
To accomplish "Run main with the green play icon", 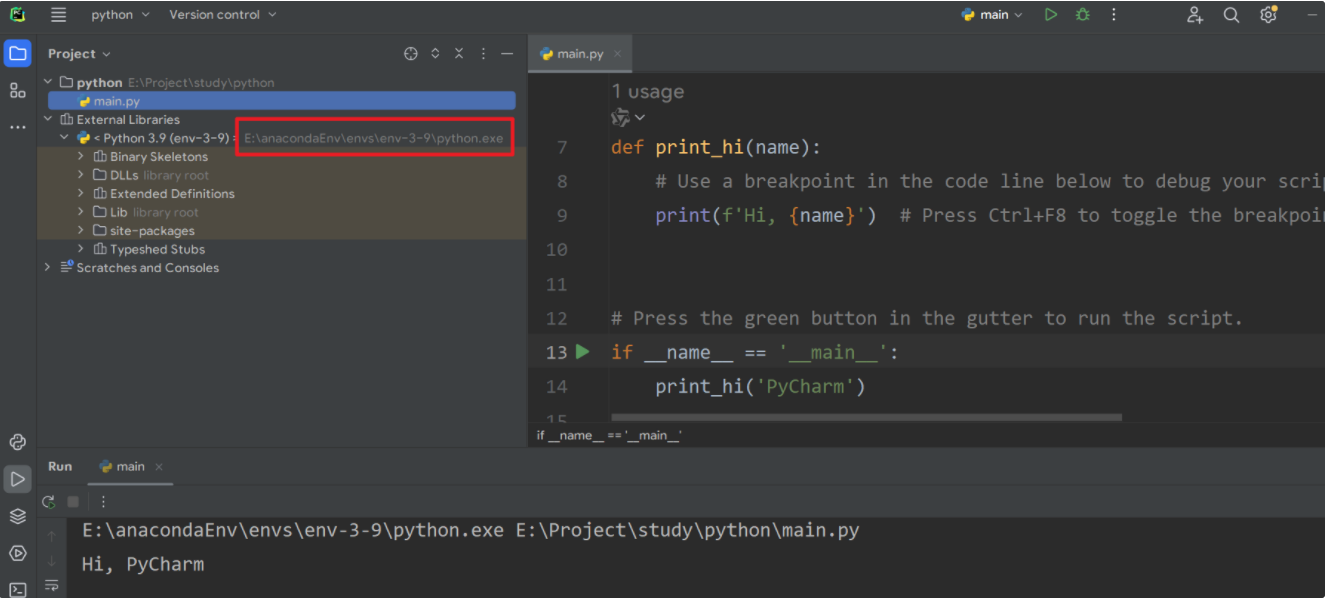I will (x=1050, y=15).
